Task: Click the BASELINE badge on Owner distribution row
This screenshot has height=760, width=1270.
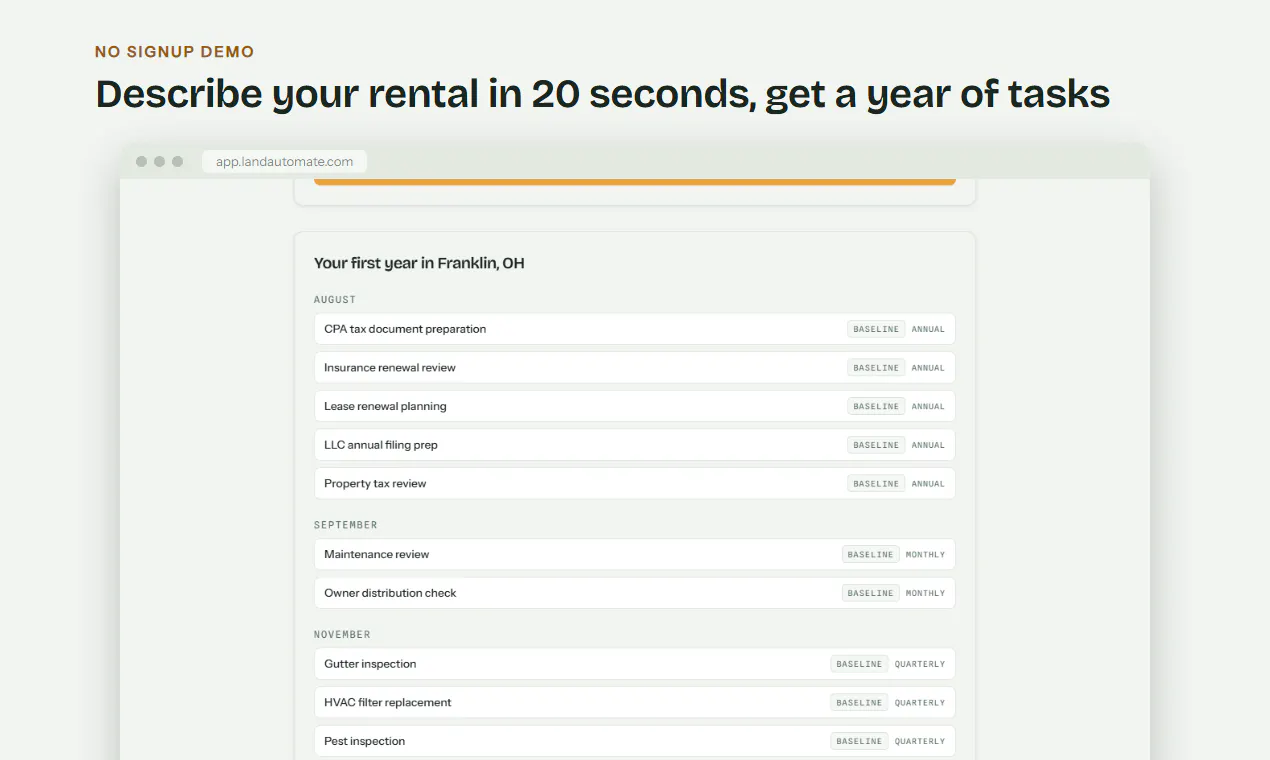Action: (870, 593)
